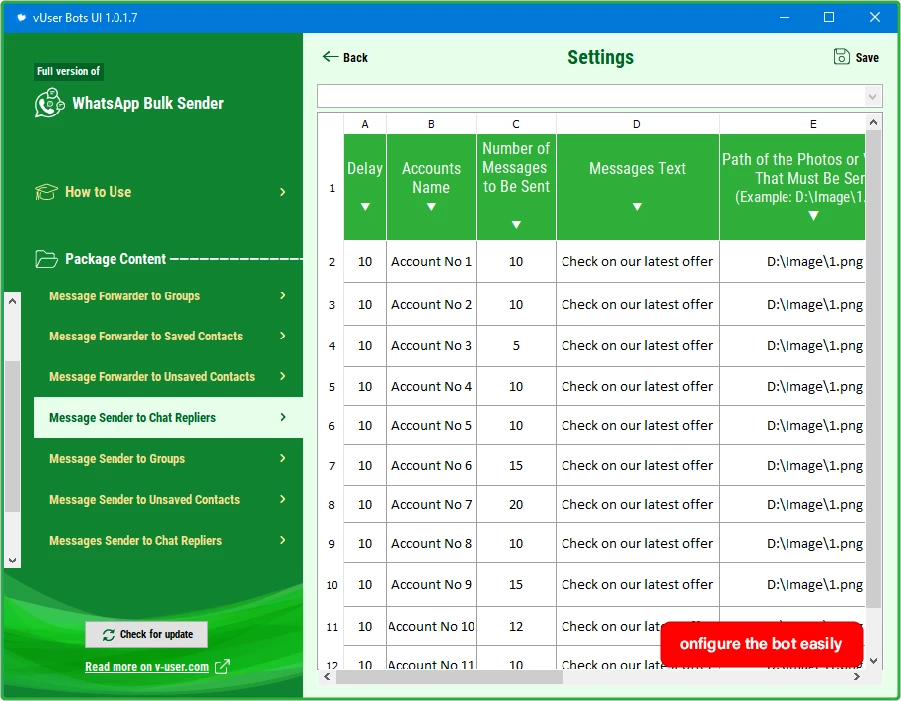Click the table scroll down arrow
The width and height of the screenshot is (901, 701).
tap(873, 661)
